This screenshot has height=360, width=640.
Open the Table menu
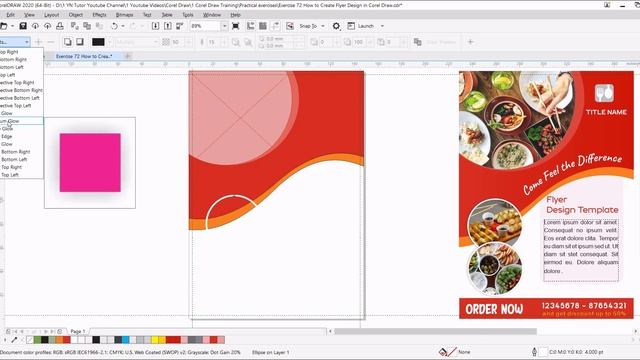click(167, 15)
